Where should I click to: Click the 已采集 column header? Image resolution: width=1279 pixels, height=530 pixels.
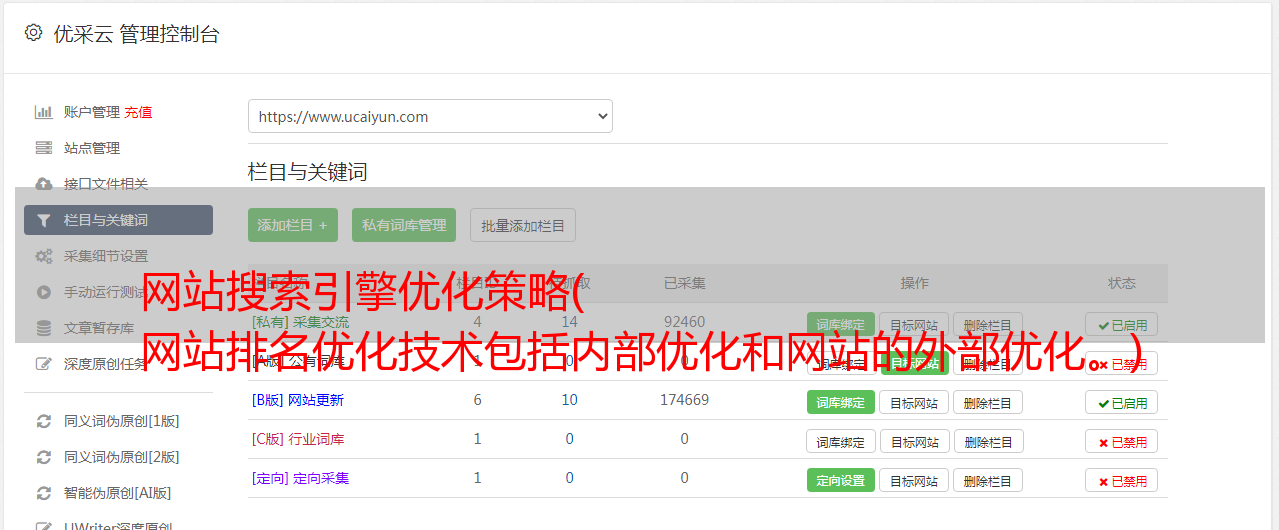684,283
